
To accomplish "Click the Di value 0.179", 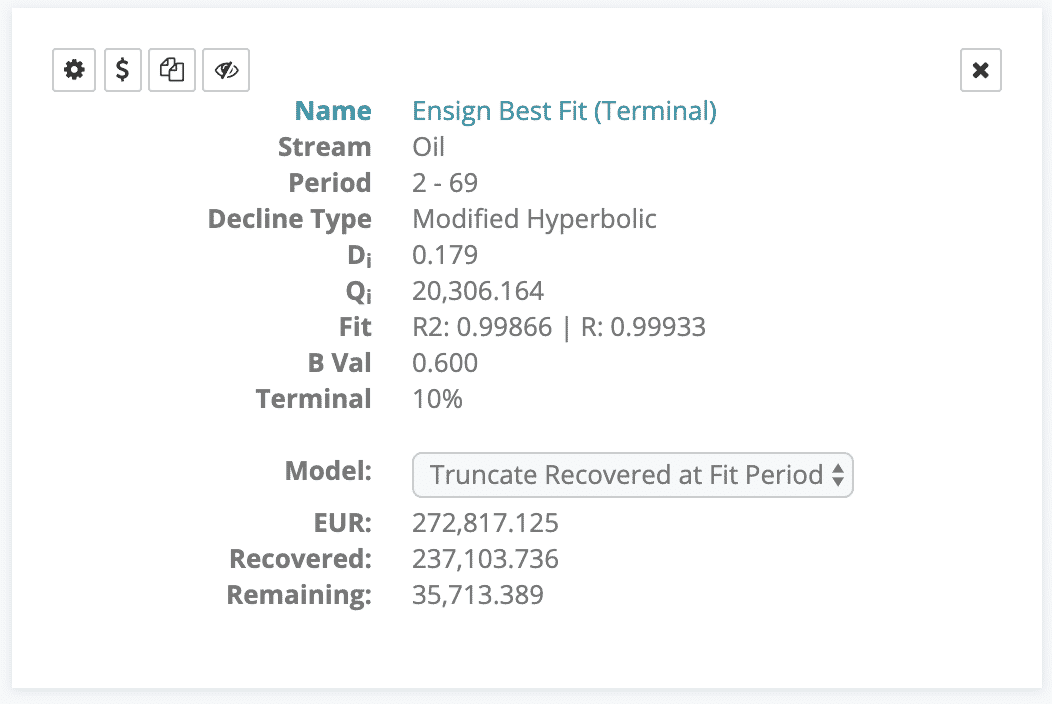I will [x=445, y=255].
